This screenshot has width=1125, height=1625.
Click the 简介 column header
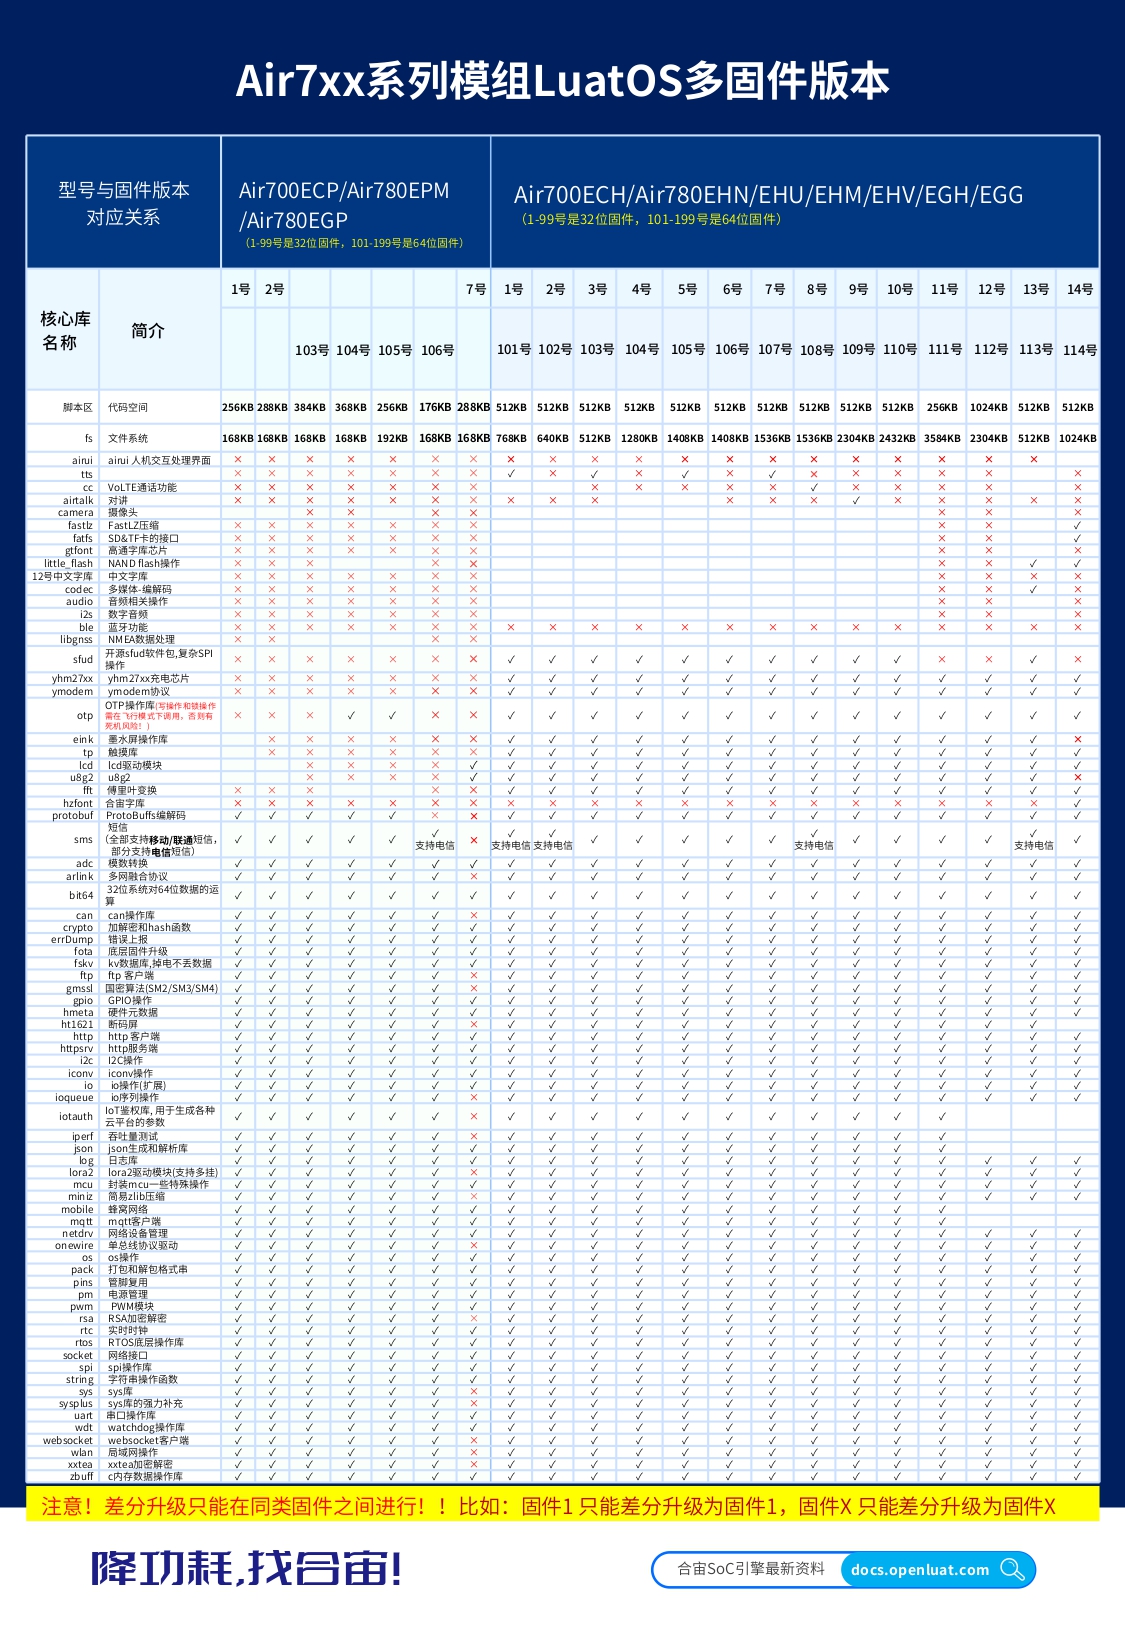pyautogui.click(x=147, y=330)
